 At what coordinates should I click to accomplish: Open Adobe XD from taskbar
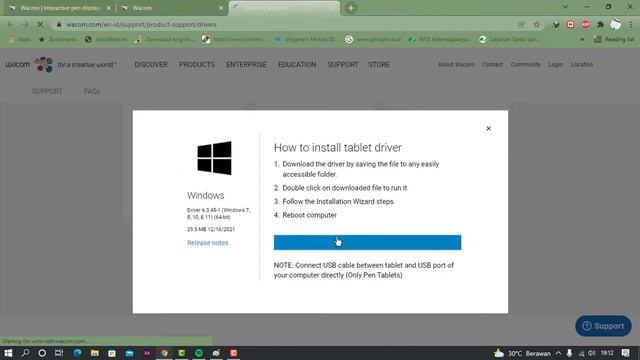click(147, 353)
